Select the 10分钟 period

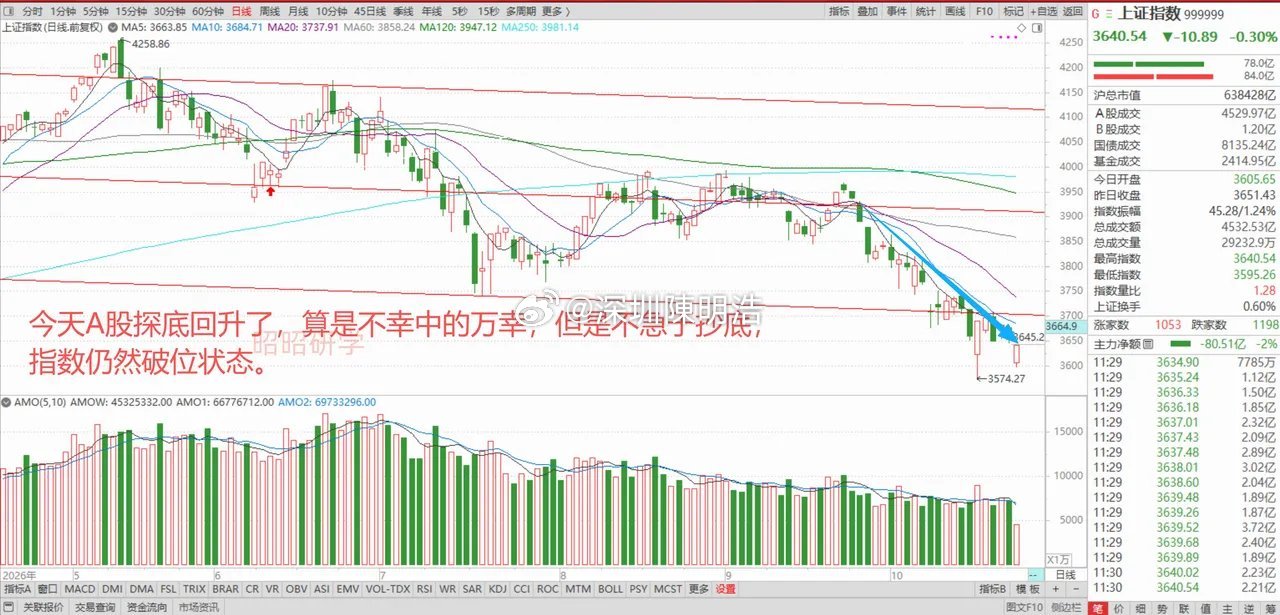point(331,11)
